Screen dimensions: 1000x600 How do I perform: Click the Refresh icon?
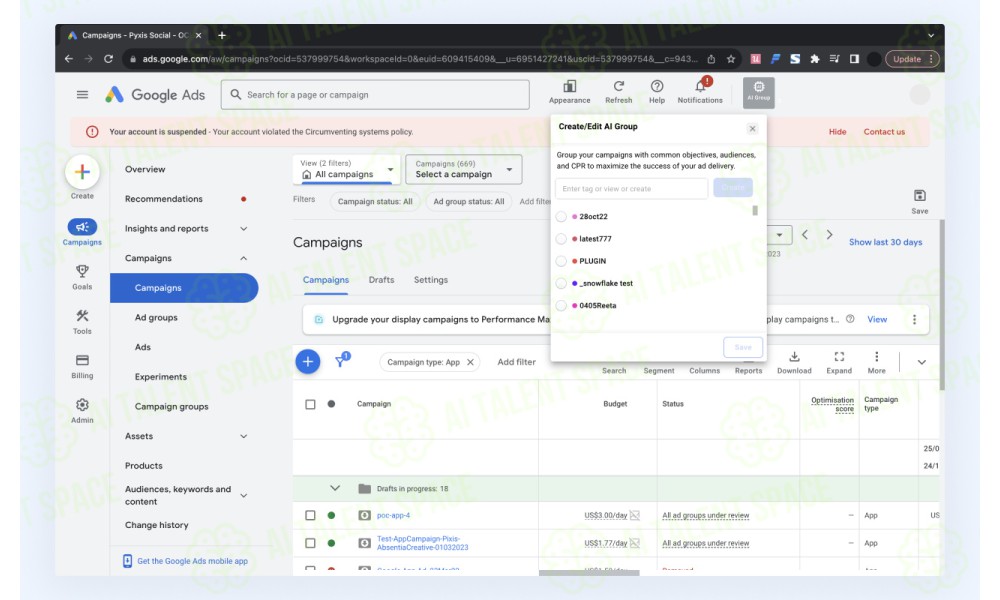[x=619, y=87]
